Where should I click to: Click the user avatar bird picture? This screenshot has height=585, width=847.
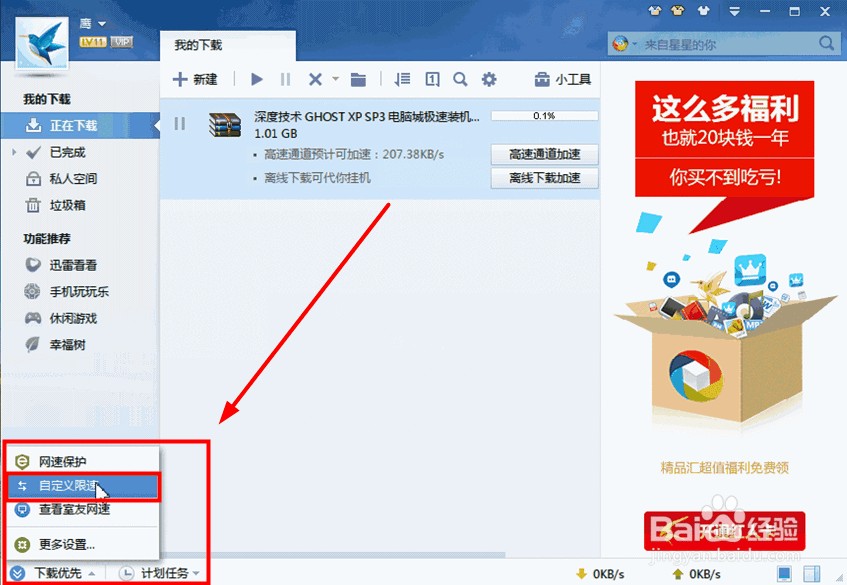[42, 44]
